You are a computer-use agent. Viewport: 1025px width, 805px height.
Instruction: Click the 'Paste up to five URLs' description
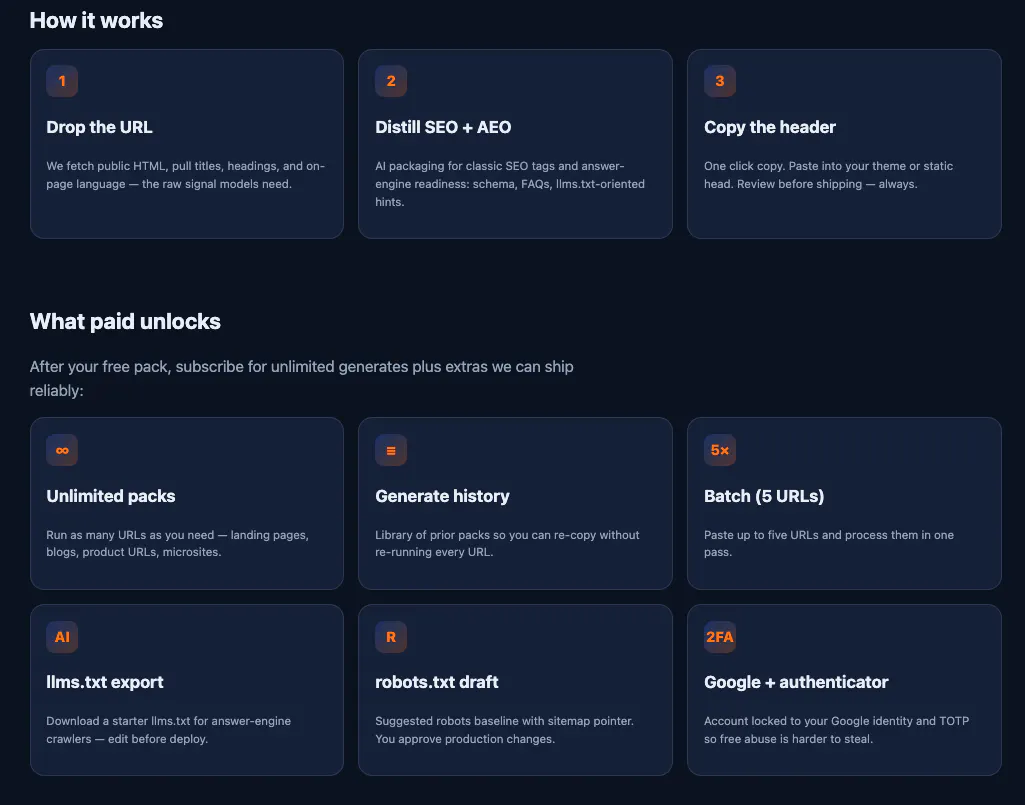pos(829,543)
